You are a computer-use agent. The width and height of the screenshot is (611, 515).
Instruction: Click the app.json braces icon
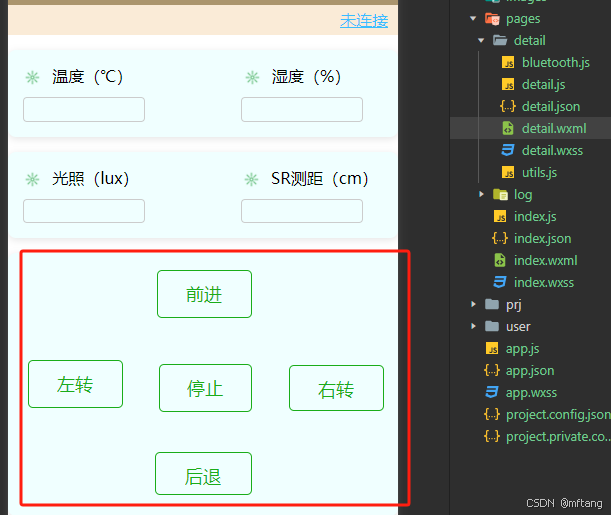[492, 370]
